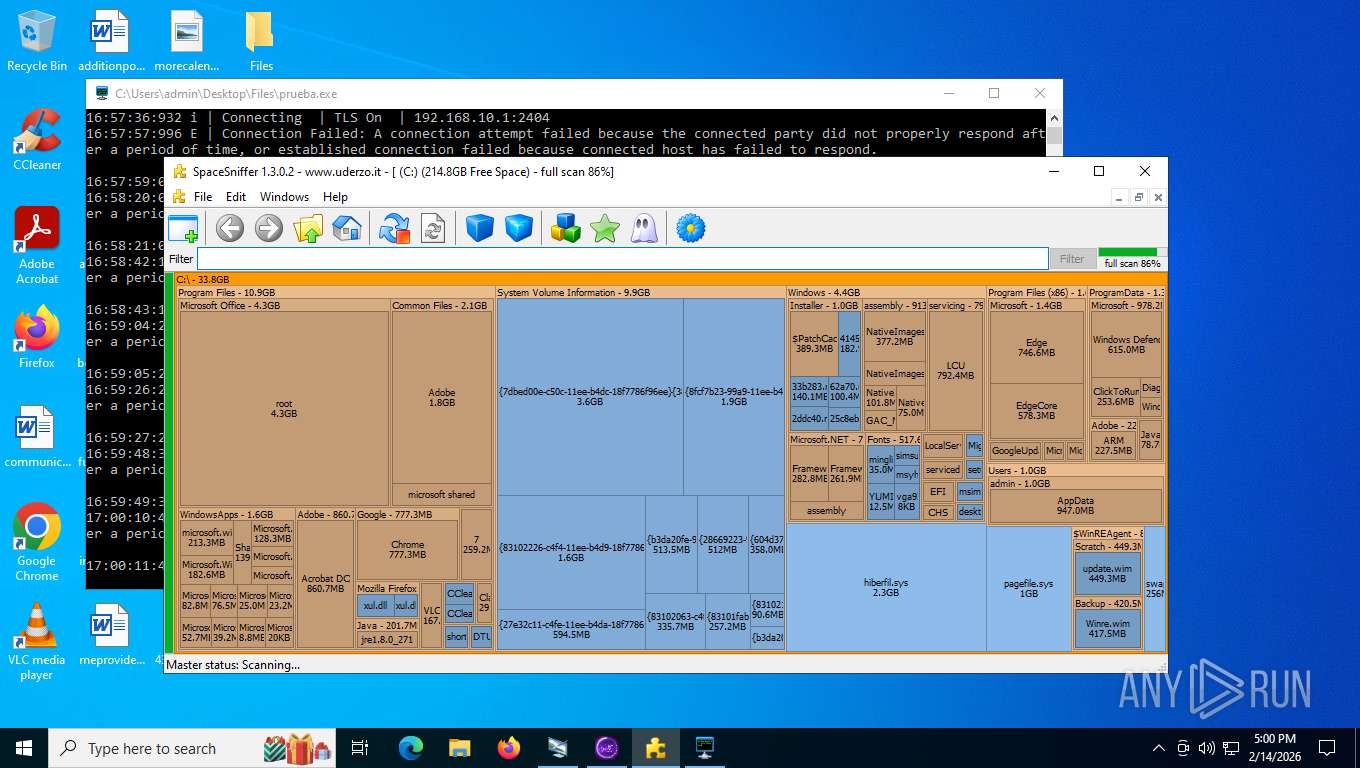
Task: Open the CCleaner desktop shortcut
Action: (37, 140)
